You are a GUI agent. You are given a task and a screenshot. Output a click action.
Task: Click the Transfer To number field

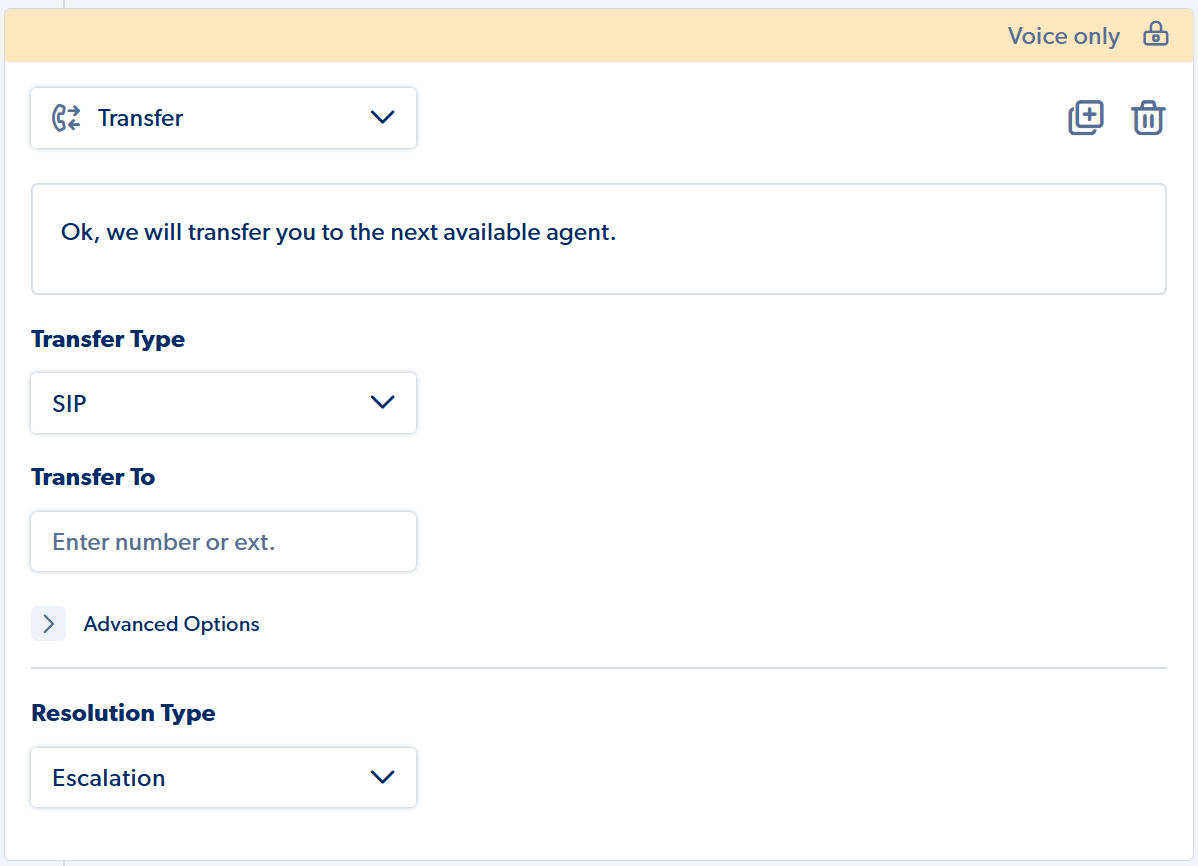(x=223, y=541)
